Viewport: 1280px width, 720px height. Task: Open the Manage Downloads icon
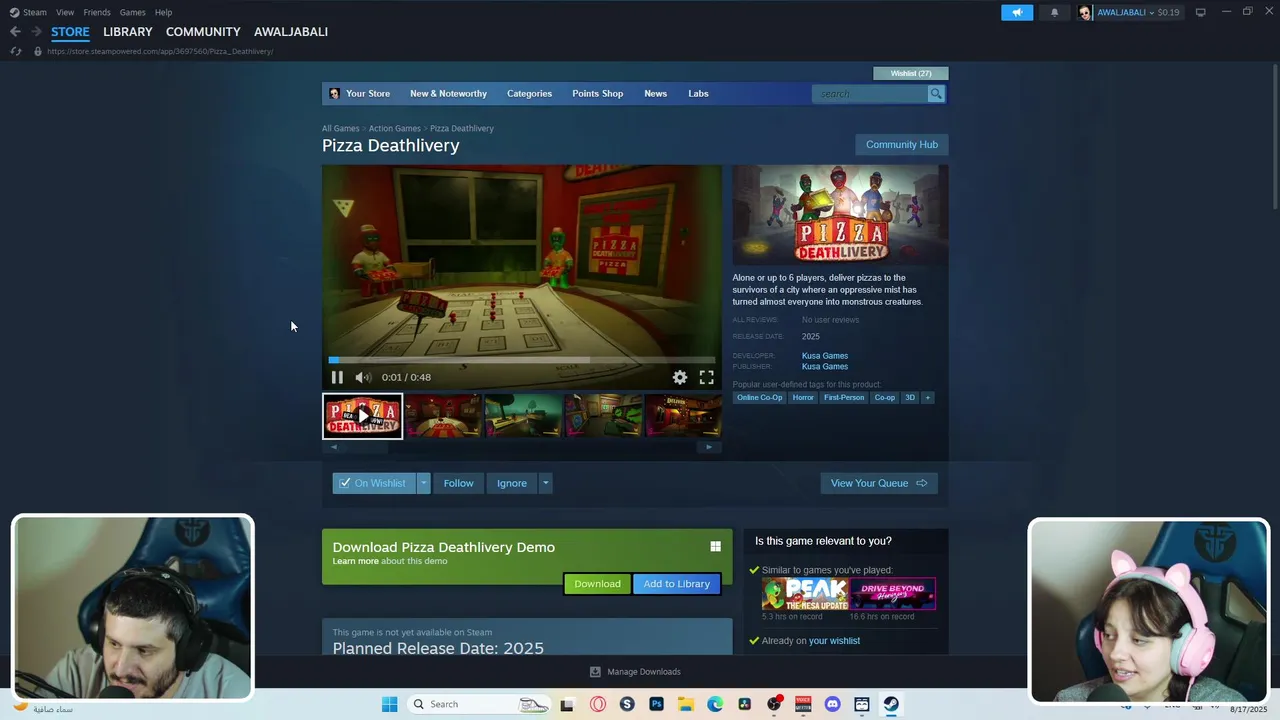tap(595, 672)
